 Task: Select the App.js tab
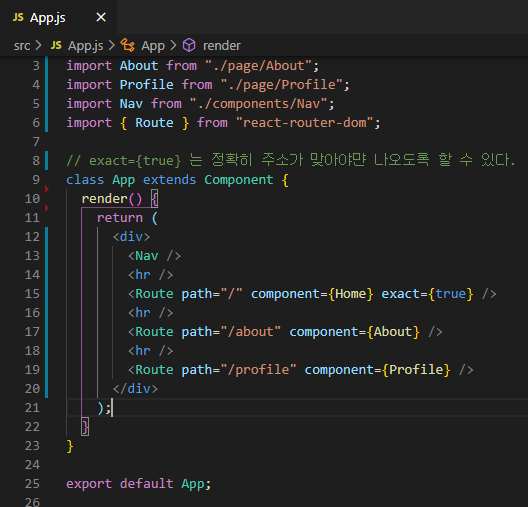tap(58, 17)
